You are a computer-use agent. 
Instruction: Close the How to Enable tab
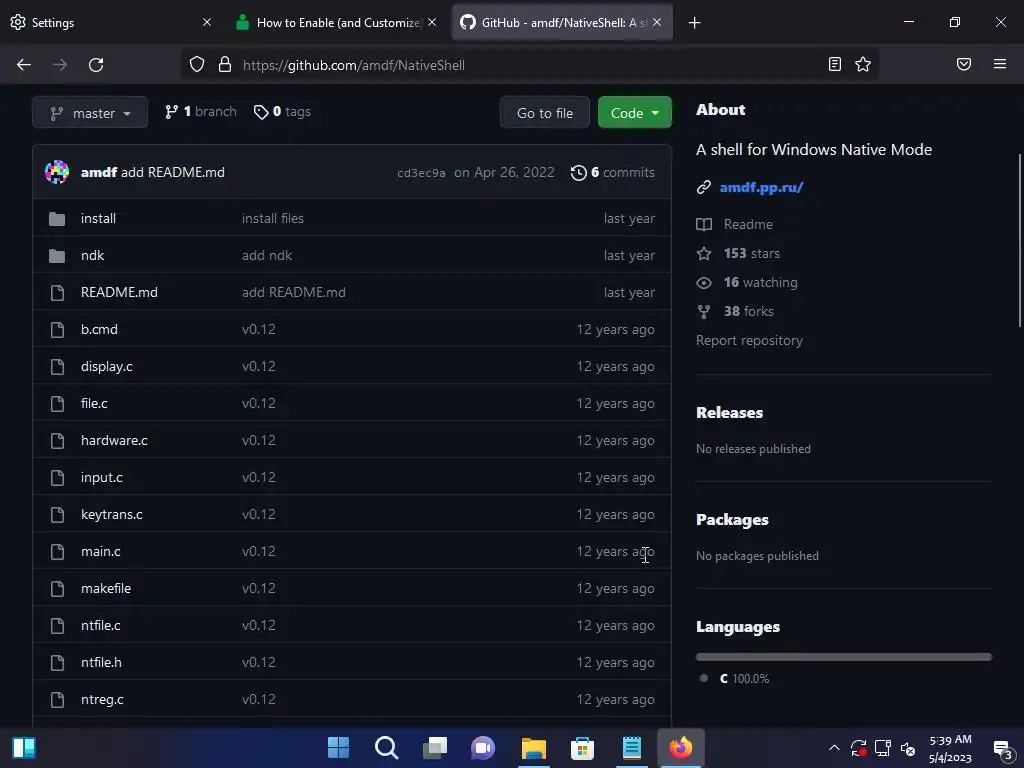coord(432,22)
